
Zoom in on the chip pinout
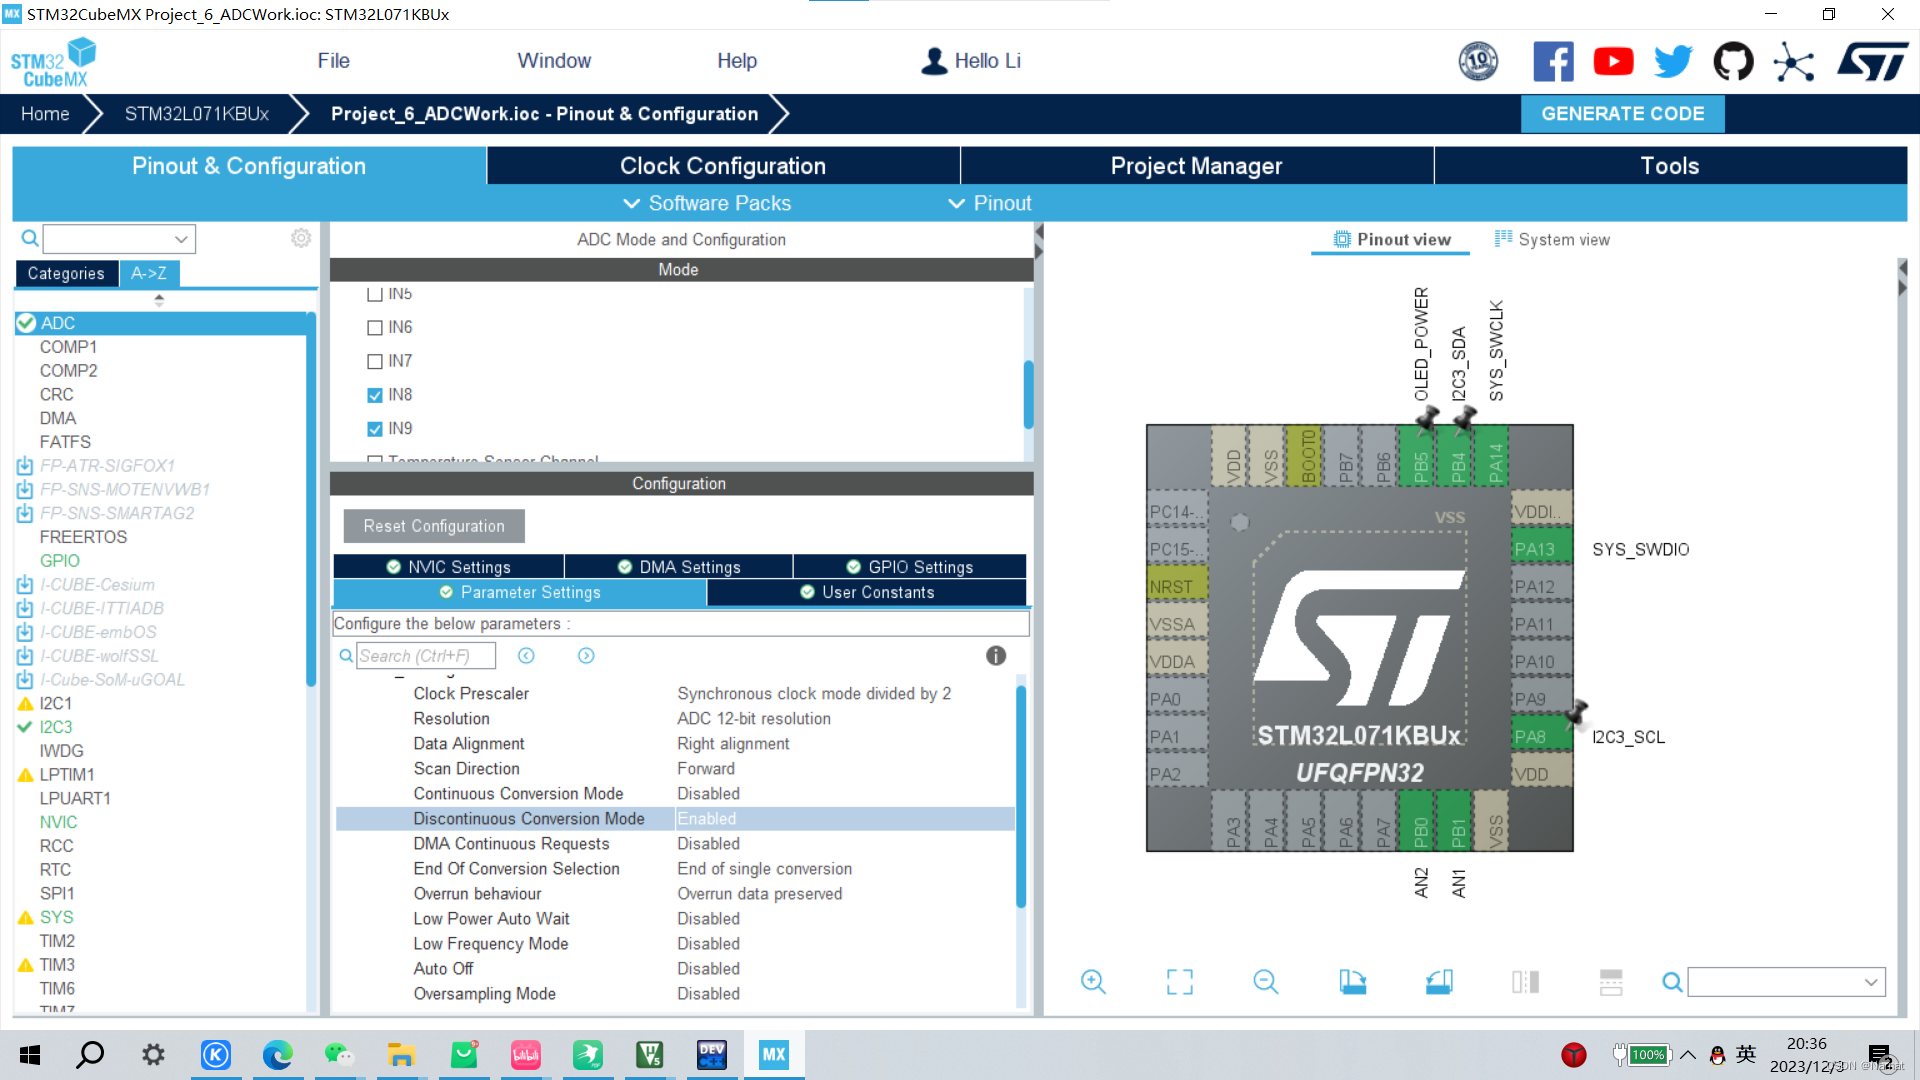[1093, 982]
